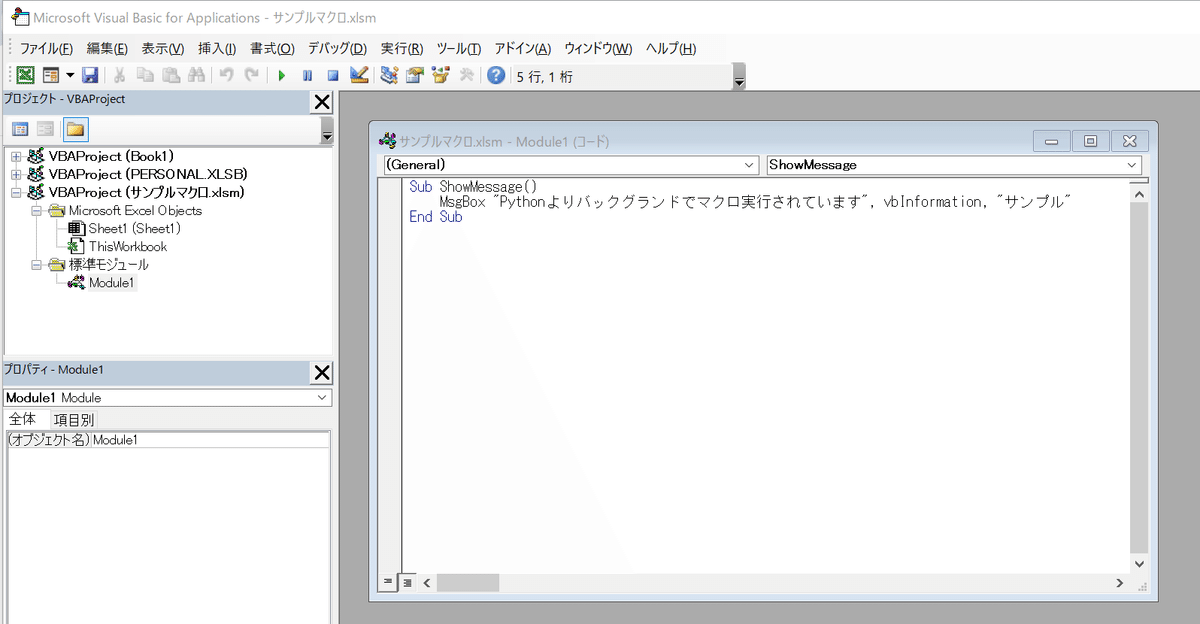Open the 挿入 menu
The height and width of the screenshot is (624, 1200).
[x=218, y=48]
